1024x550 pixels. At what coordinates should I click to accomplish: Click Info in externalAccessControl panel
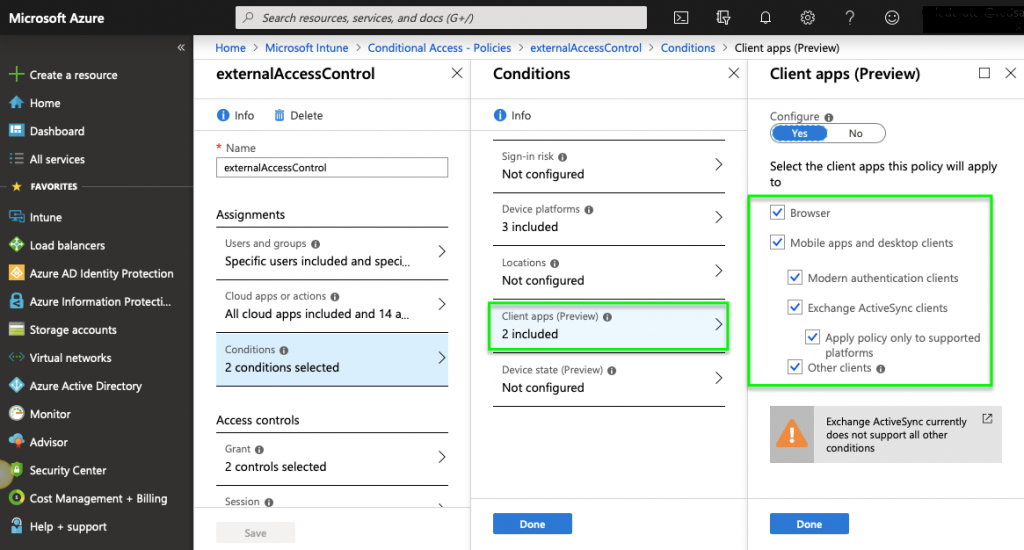tap(236, 115)
